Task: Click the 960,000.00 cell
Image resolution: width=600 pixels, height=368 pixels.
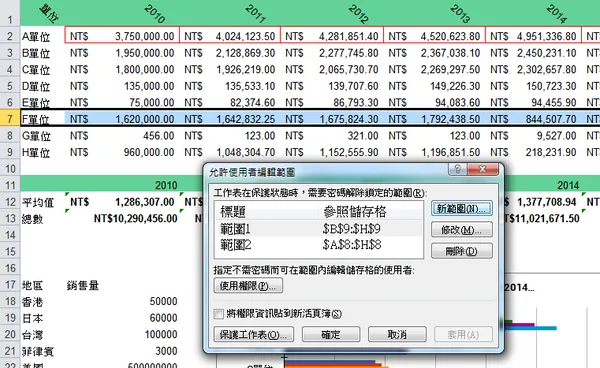Action: (122, 152)
